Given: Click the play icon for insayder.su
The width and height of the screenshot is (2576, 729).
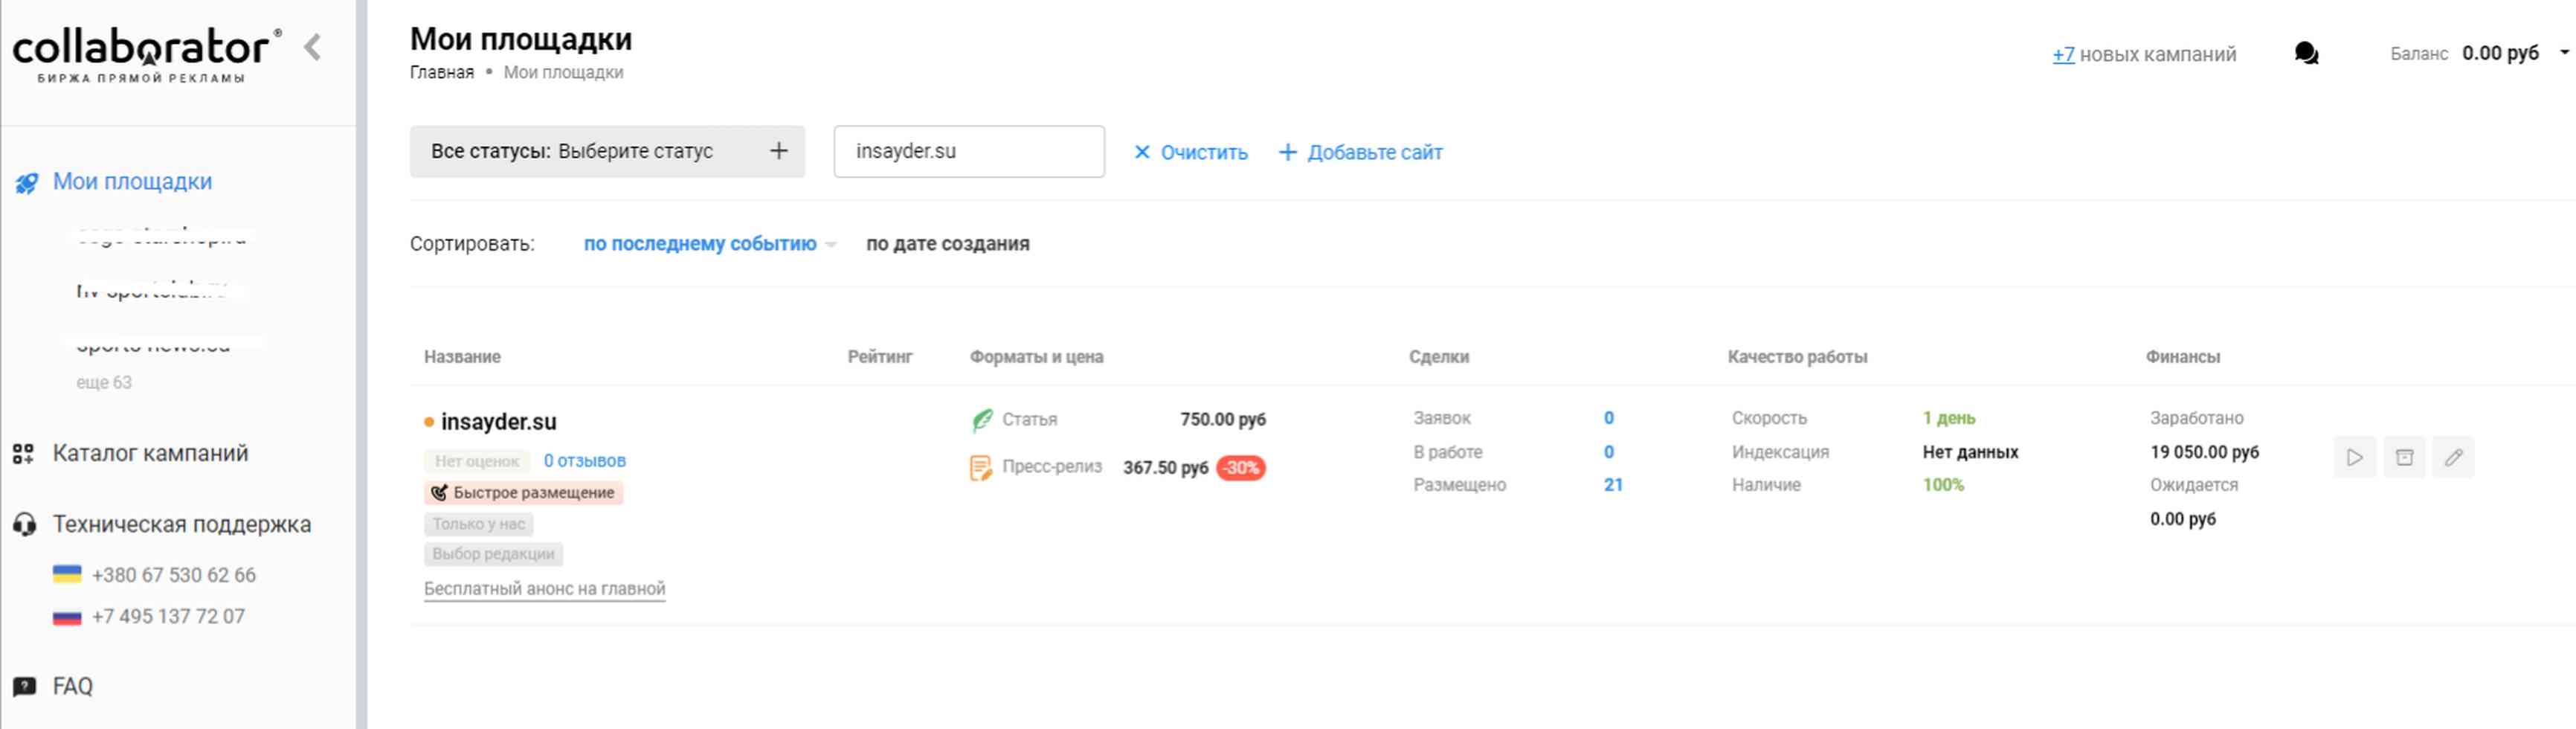Looking at the screenshot, I should coord(2355,457).
